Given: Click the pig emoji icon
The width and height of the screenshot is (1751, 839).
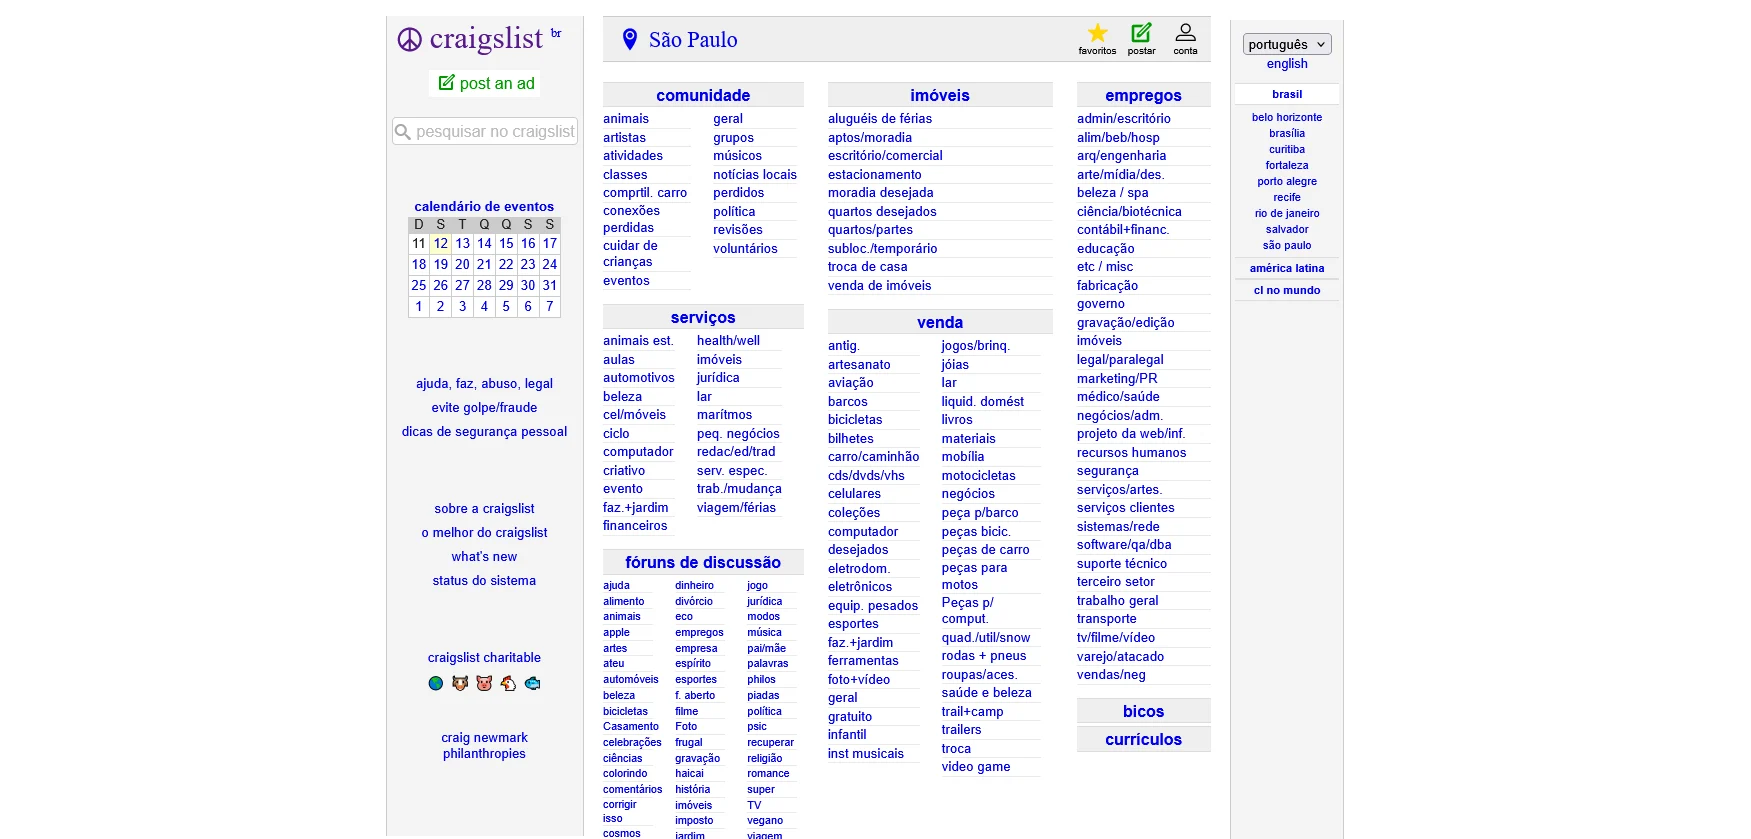Looking at the screenshot, I should [x=484, y=684].
